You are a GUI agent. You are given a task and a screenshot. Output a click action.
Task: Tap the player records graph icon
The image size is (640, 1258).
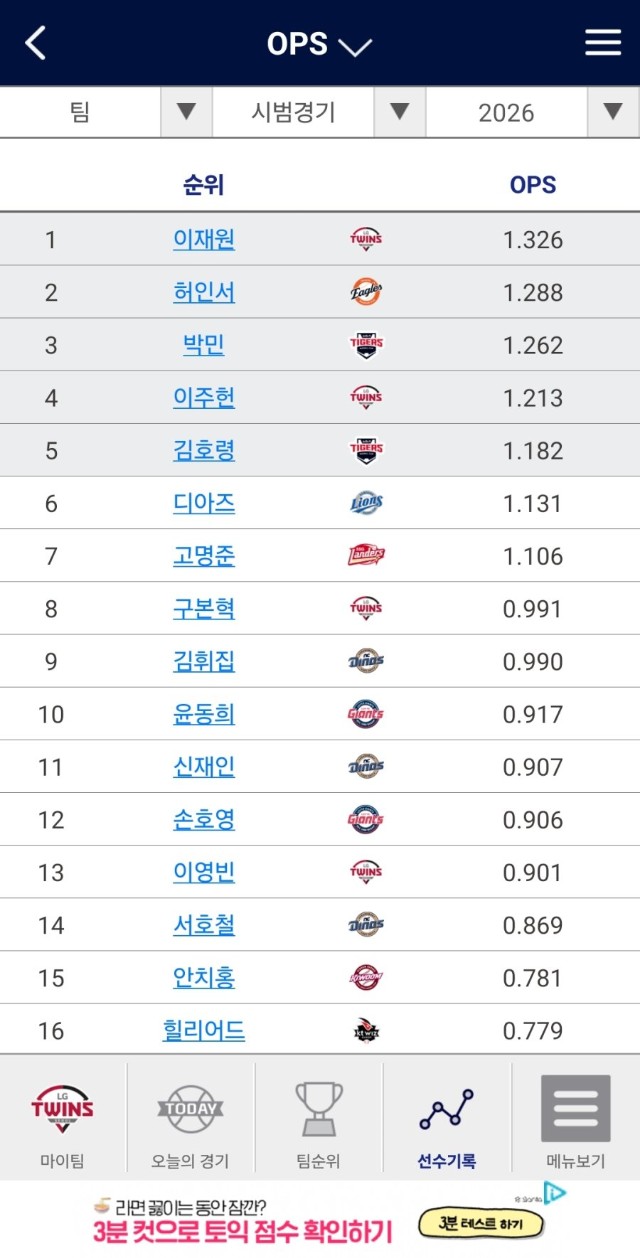[446, 1108]
